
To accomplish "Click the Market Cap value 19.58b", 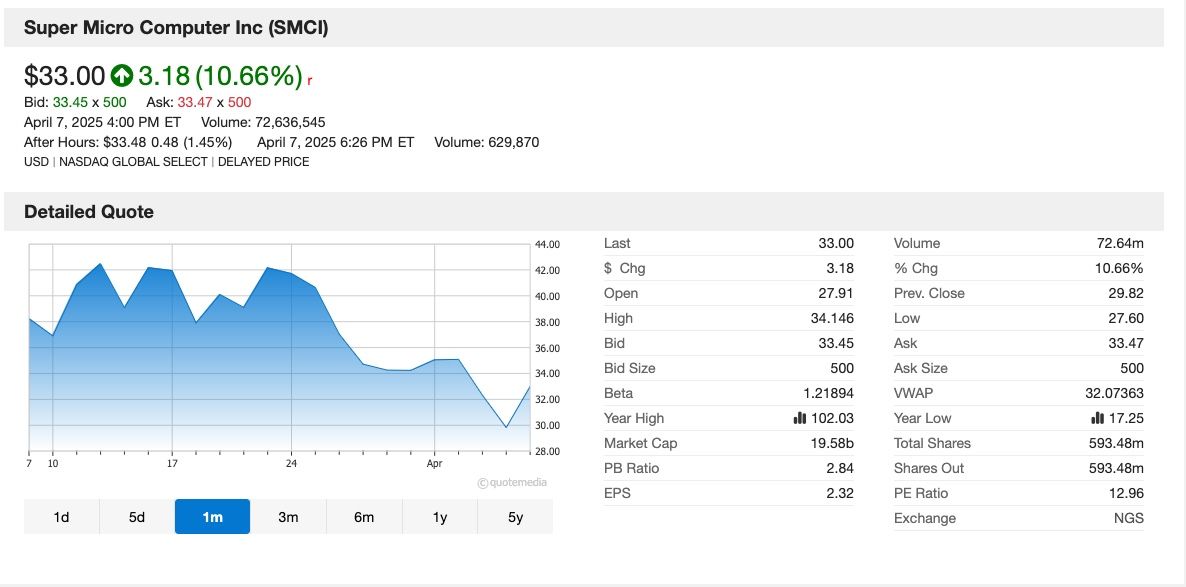I will 832,443.
